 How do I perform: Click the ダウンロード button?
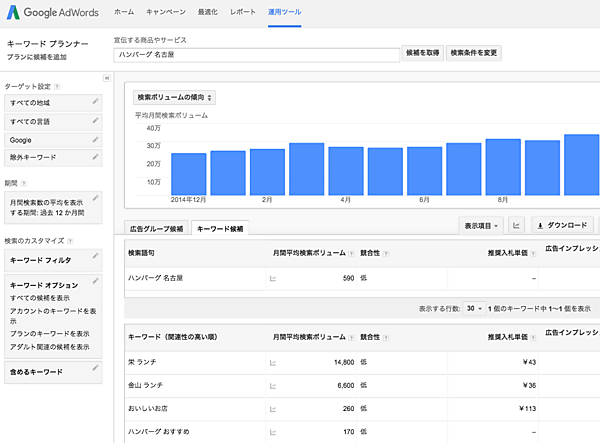pyautogui.click(x=565, y=226)
